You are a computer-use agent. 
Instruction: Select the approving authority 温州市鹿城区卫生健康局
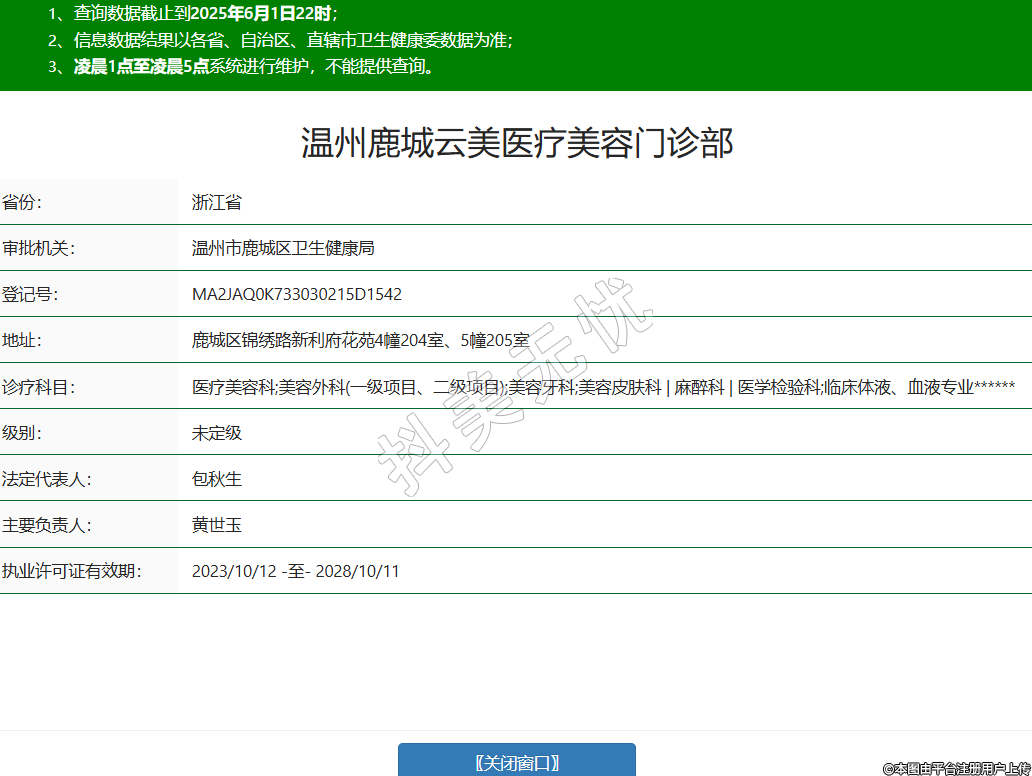283,248
